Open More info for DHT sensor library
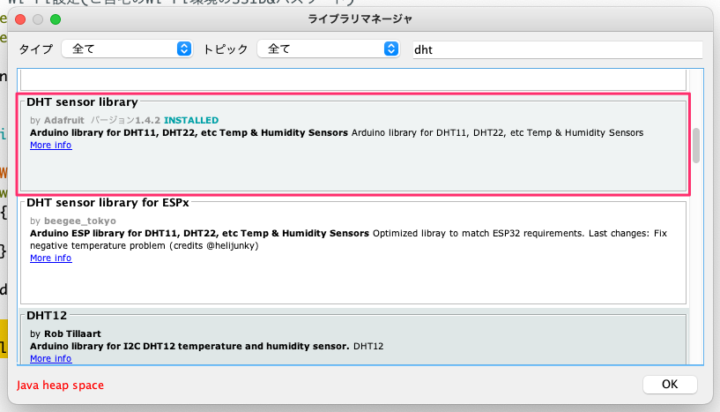 pos(50,145)
